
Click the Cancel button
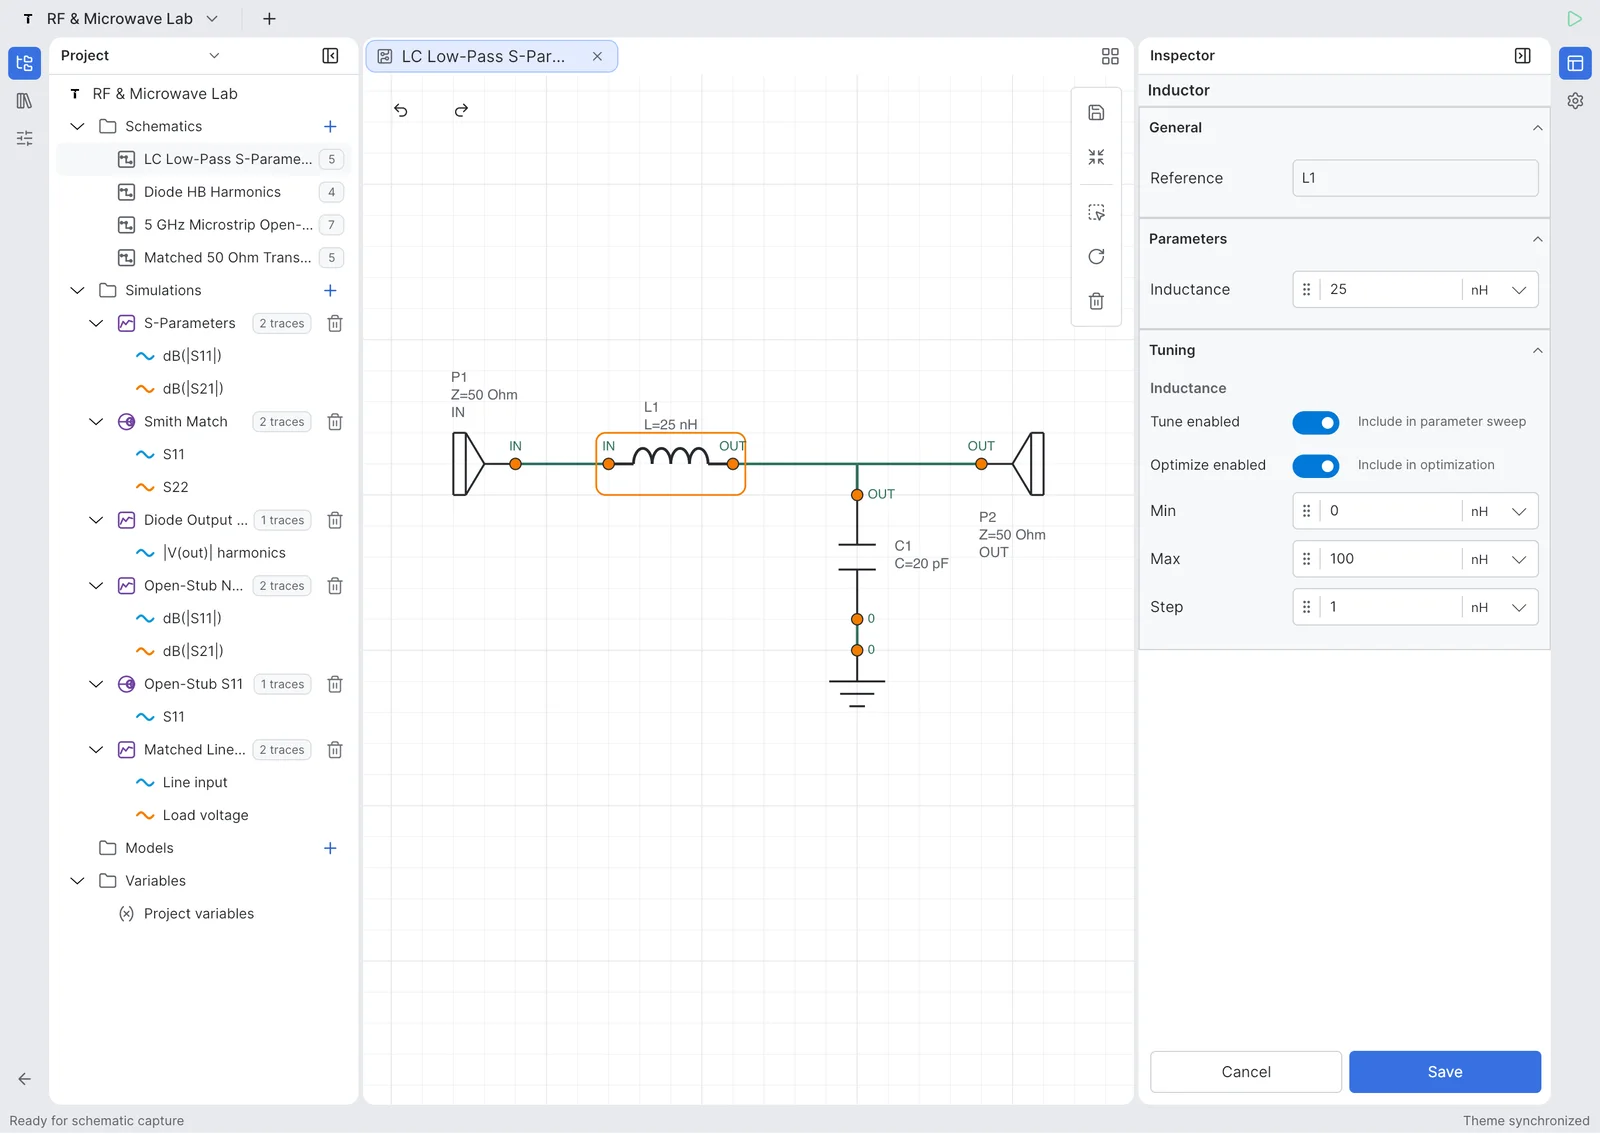pos(1246,1072)
